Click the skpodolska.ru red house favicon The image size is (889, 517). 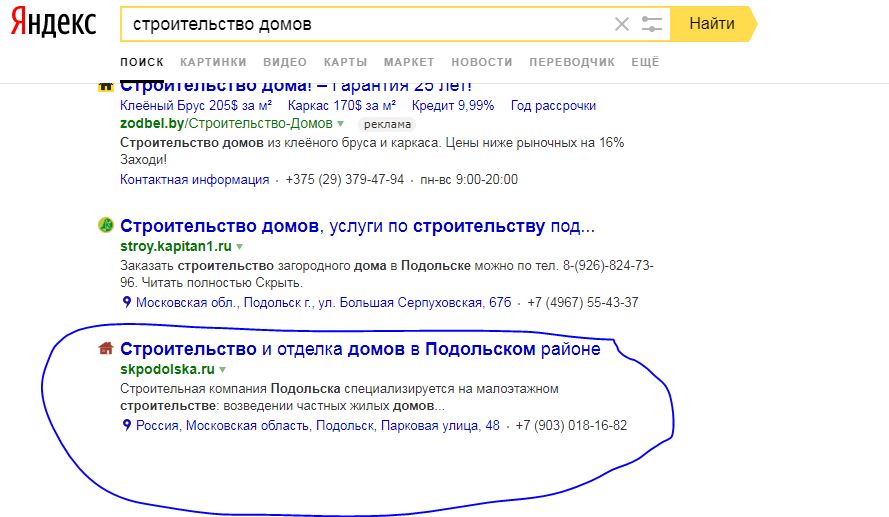(x=105, y=348)
